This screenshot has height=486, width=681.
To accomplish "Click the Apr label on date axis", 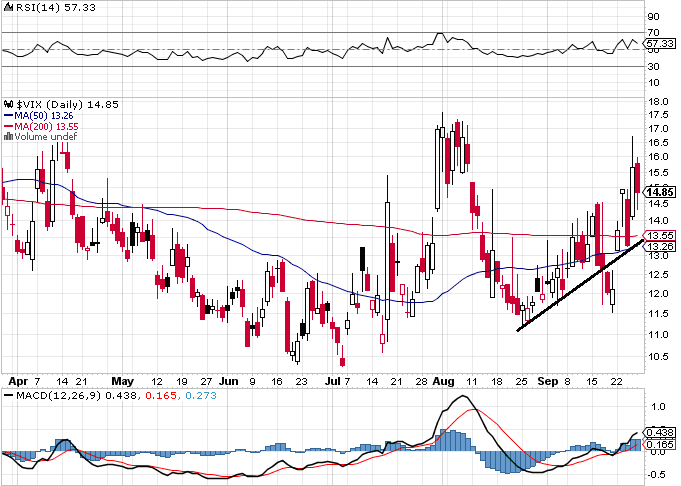I will coord(19,381).
